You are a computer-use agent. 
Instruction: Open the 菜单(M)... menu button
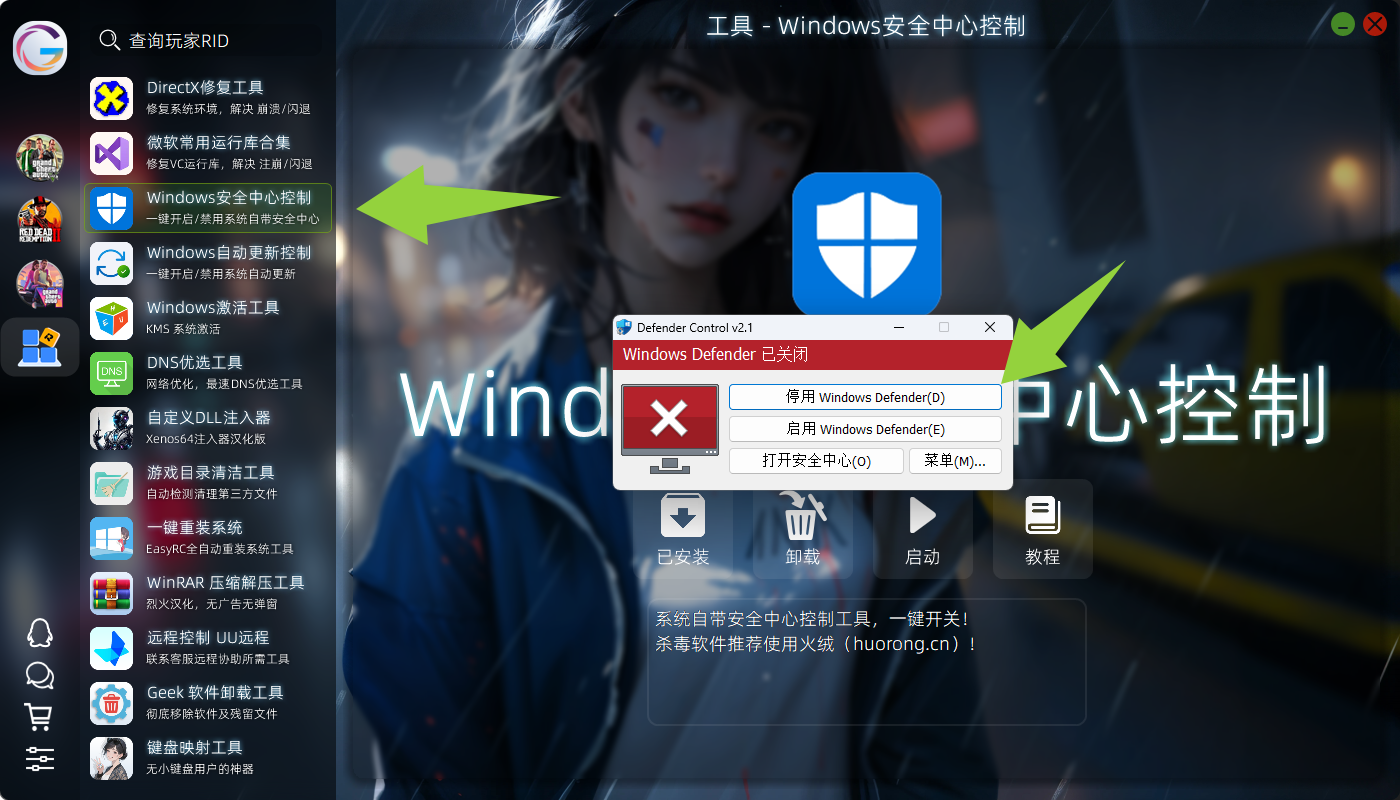pos(955,461)
